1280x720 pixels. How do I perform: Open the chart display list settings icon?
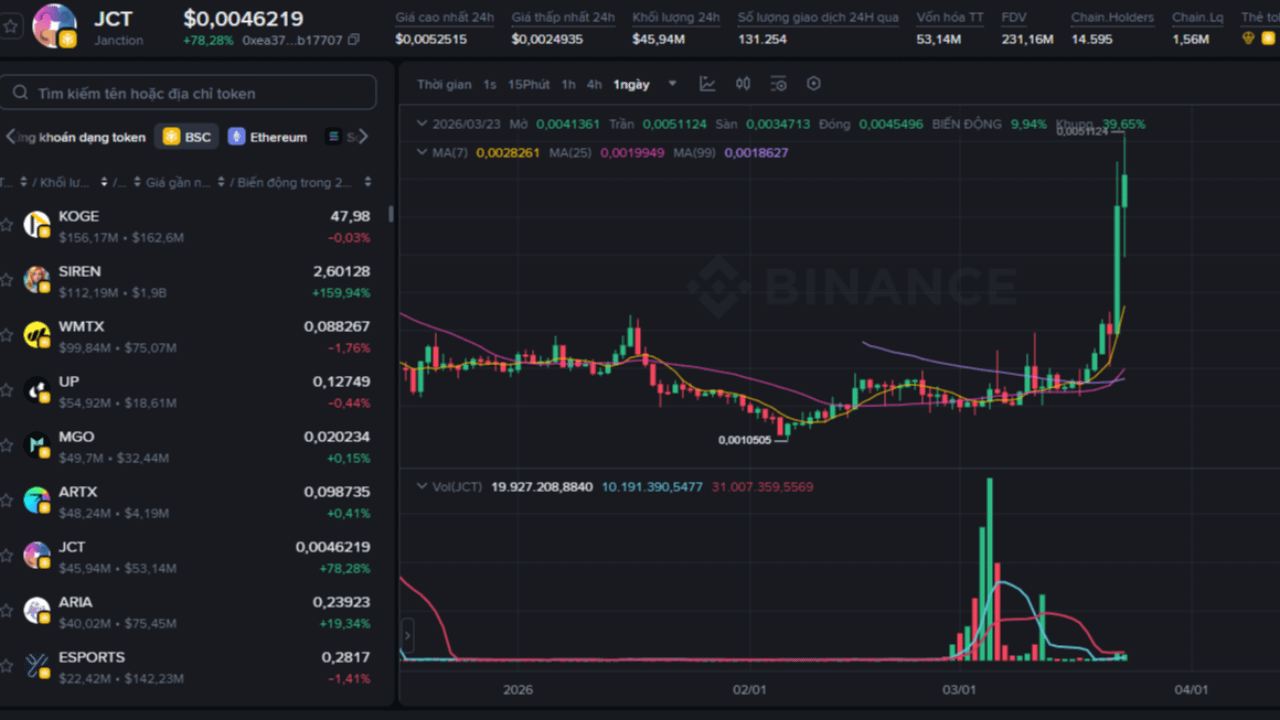click(779, 84)
